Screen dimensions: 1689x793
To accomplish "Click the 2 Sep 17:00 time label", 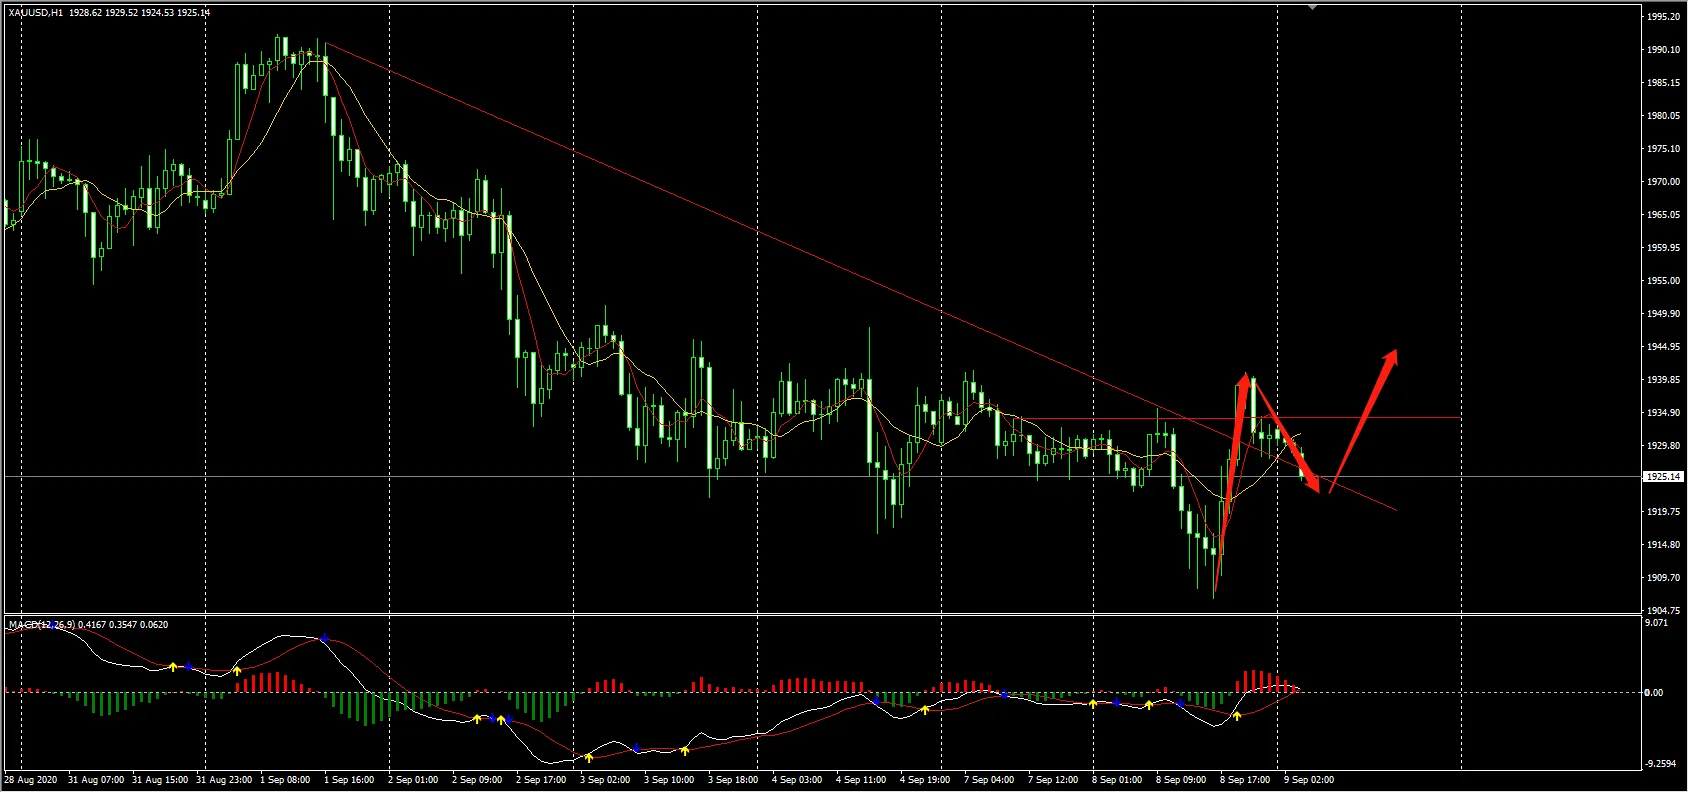I will [541, 780].
